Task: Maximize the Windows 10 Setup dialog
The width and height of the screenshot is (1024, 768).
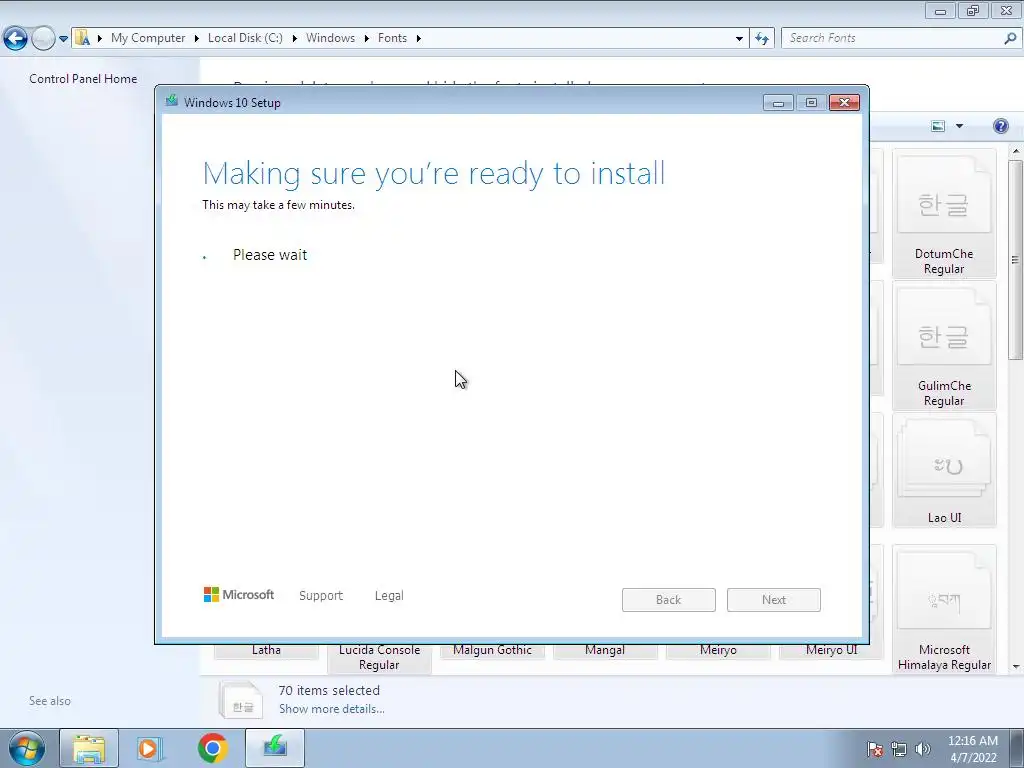Action: pyautogui.click(x=811, y=103)
